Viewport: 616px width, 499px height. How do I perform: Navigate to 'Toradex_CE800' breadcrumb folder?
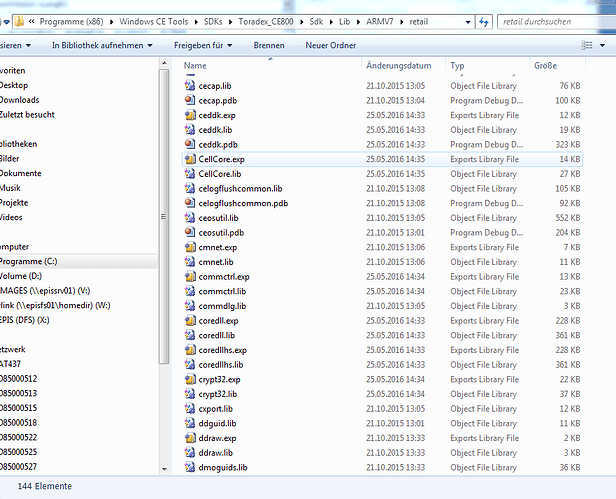(266, 22)
